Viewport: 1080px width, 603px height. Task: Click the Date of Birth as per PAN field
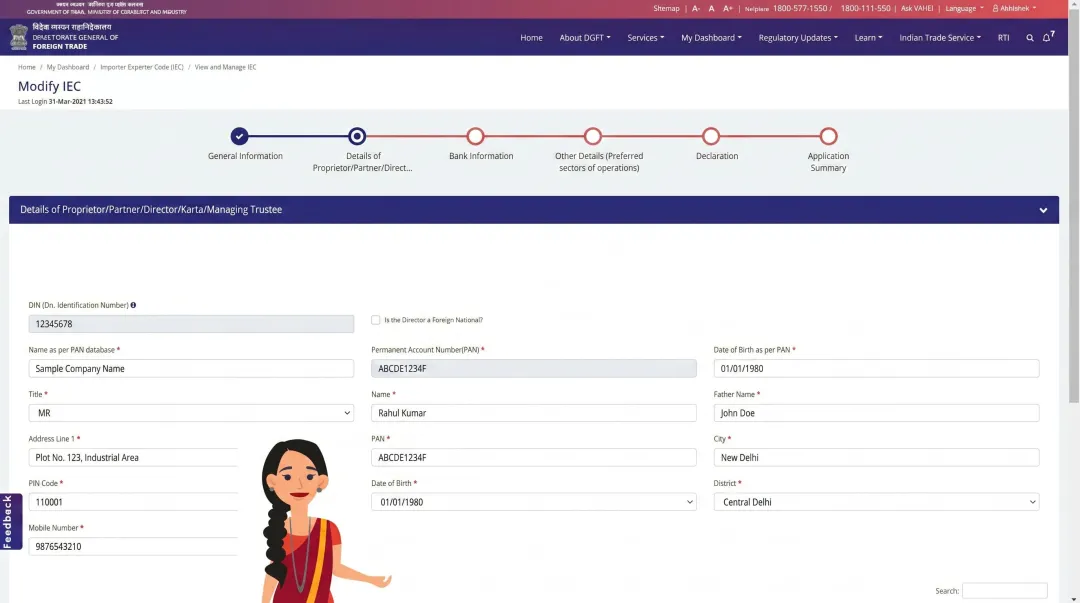click(876, 369)
